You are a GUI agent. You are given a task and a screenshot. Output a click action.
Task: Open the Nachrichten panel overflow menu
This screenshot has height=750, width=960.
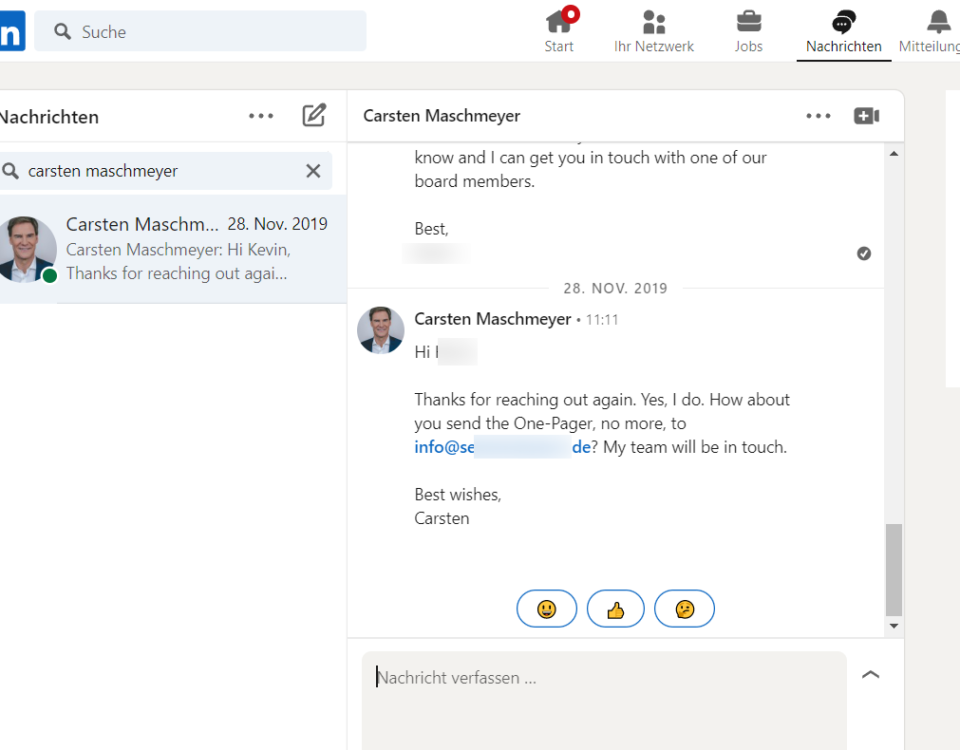point(260,115)
